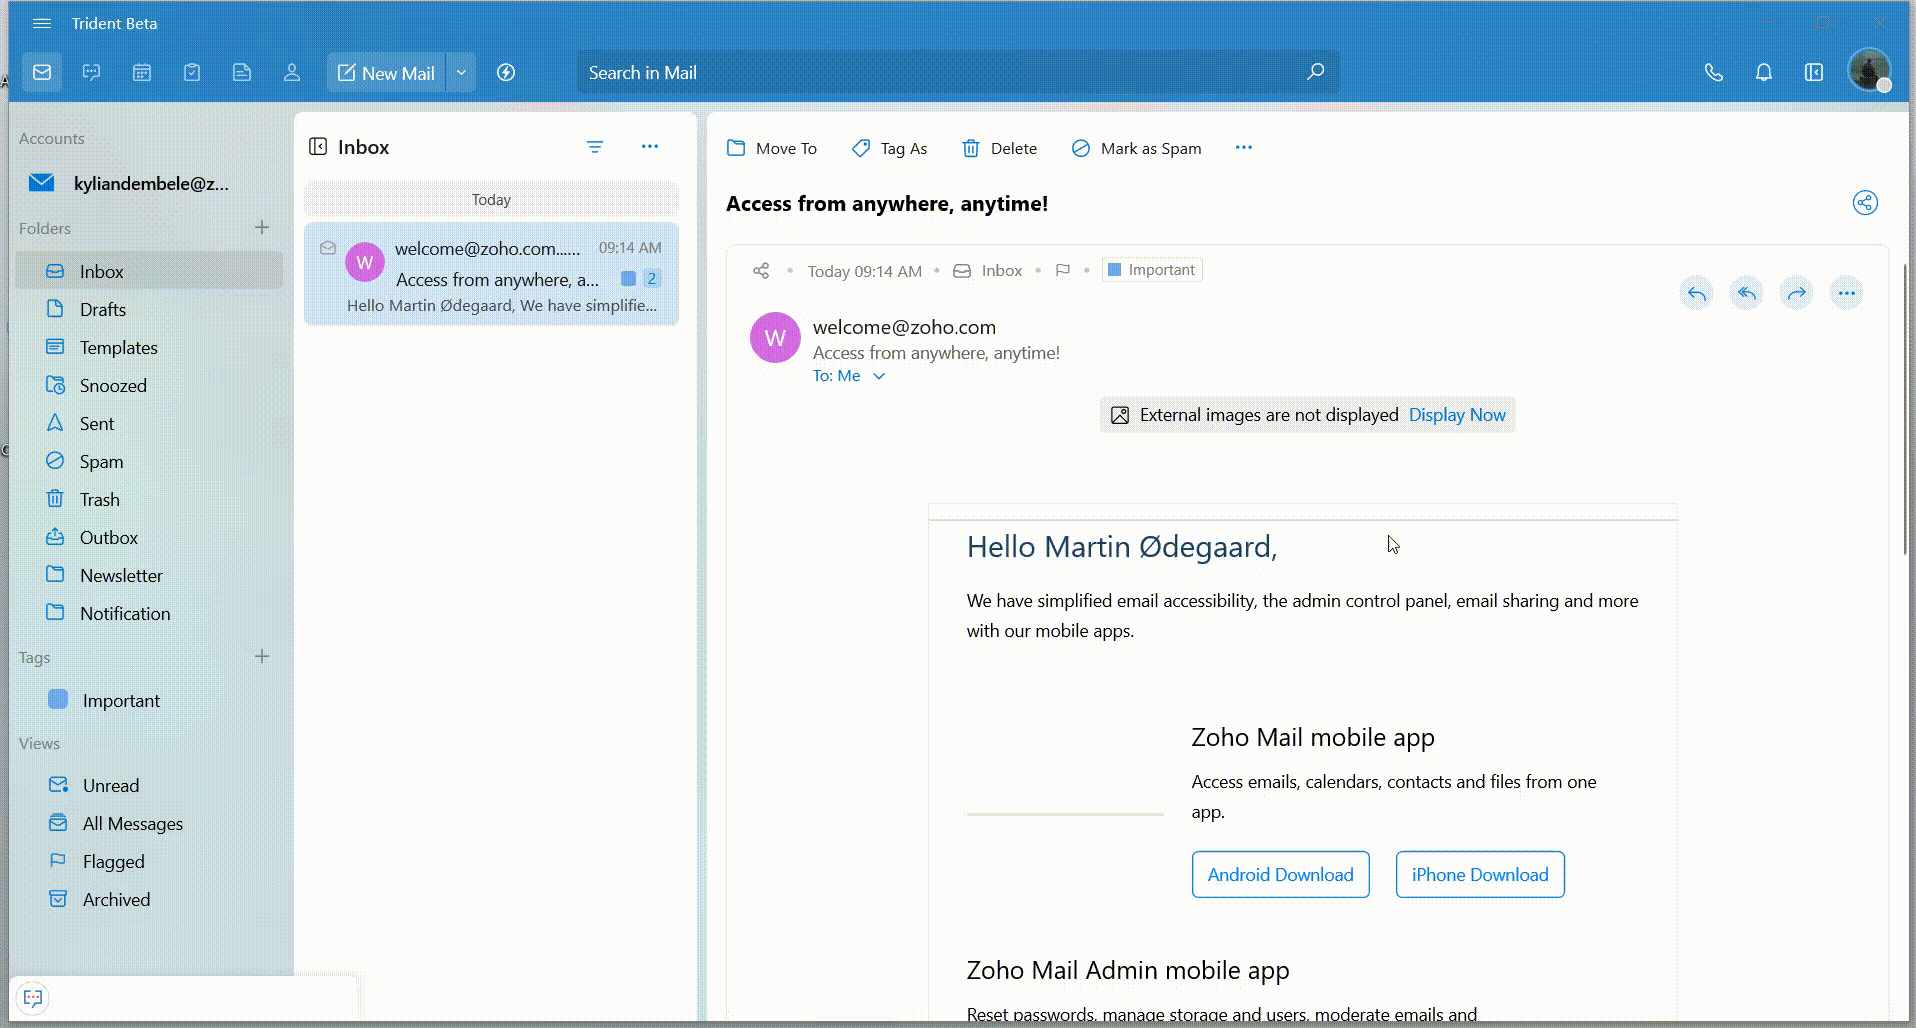Open the Folders add (+) expander menu

pyautogui.click(x=261, y=227)
